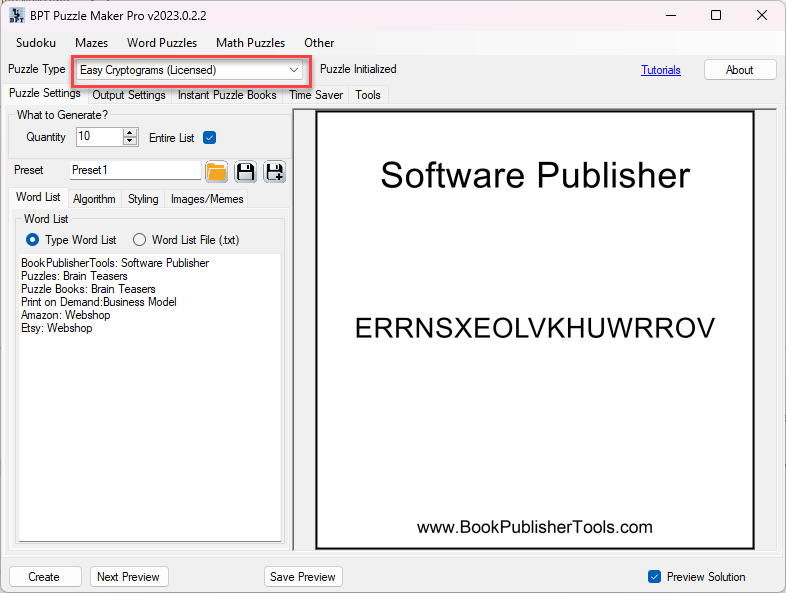Click the BPT app icon in title bar
The height and width of the screenshot is (593, 786).
pos(17,15)
